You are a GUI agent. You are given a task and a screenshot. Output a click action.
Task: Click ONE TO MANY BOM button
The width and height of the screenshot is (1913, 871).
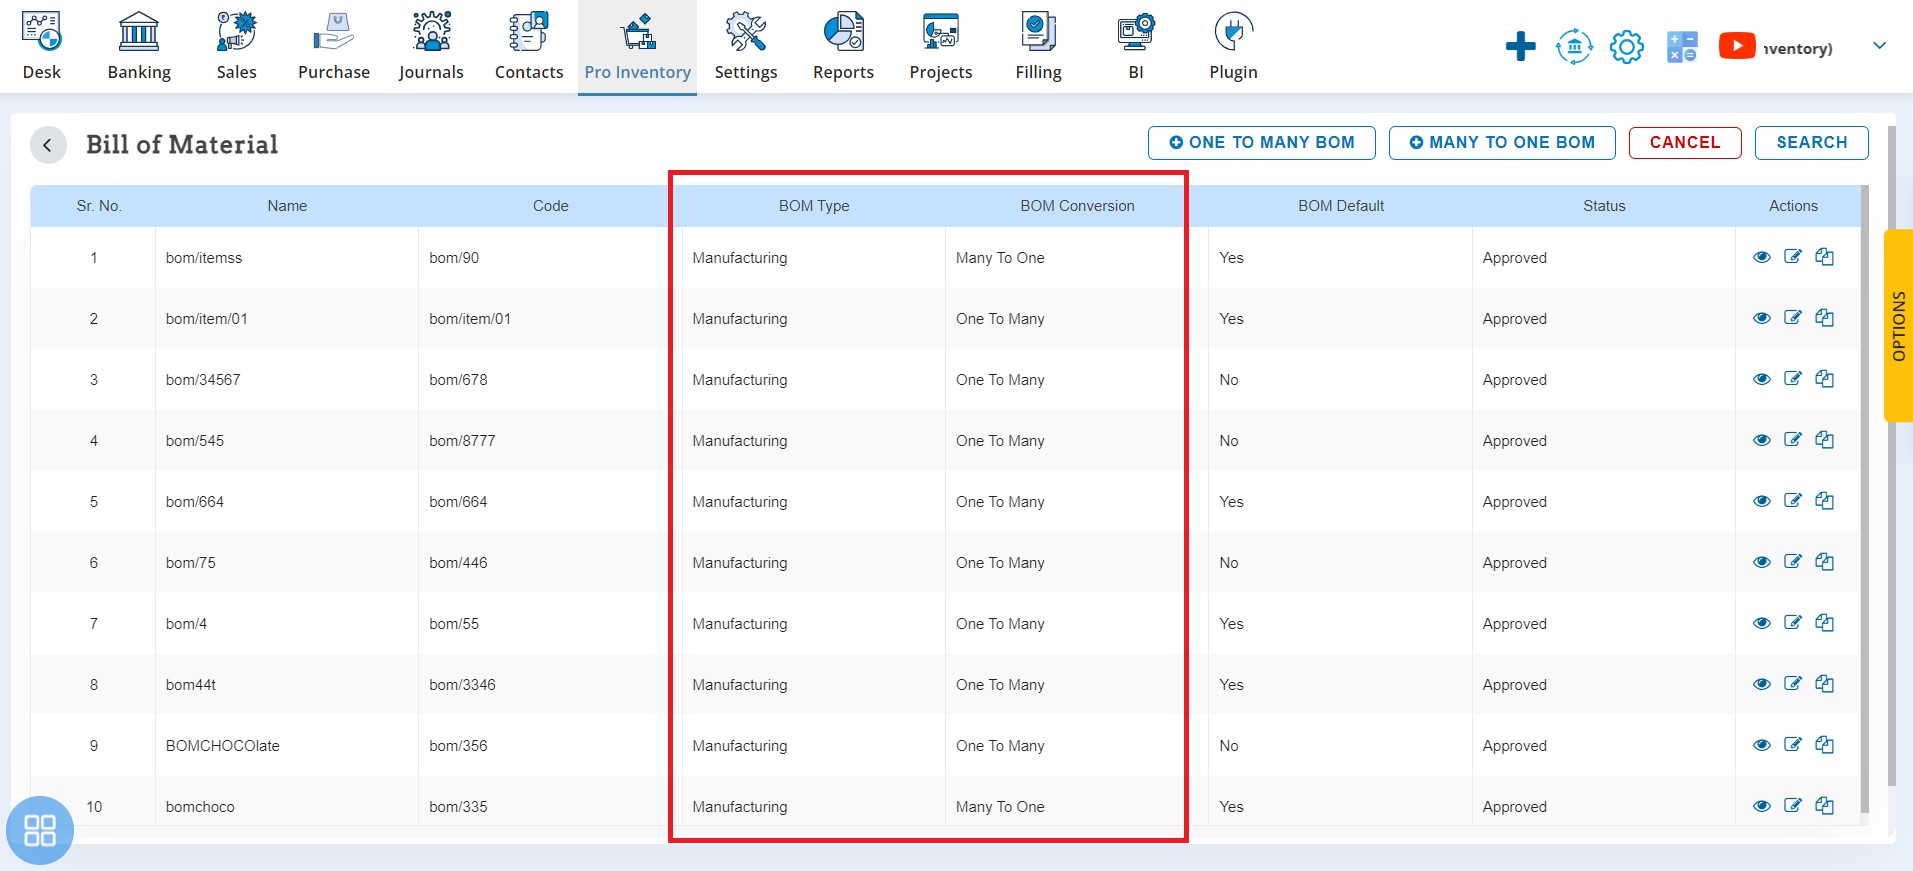(x=1261, y=142)
